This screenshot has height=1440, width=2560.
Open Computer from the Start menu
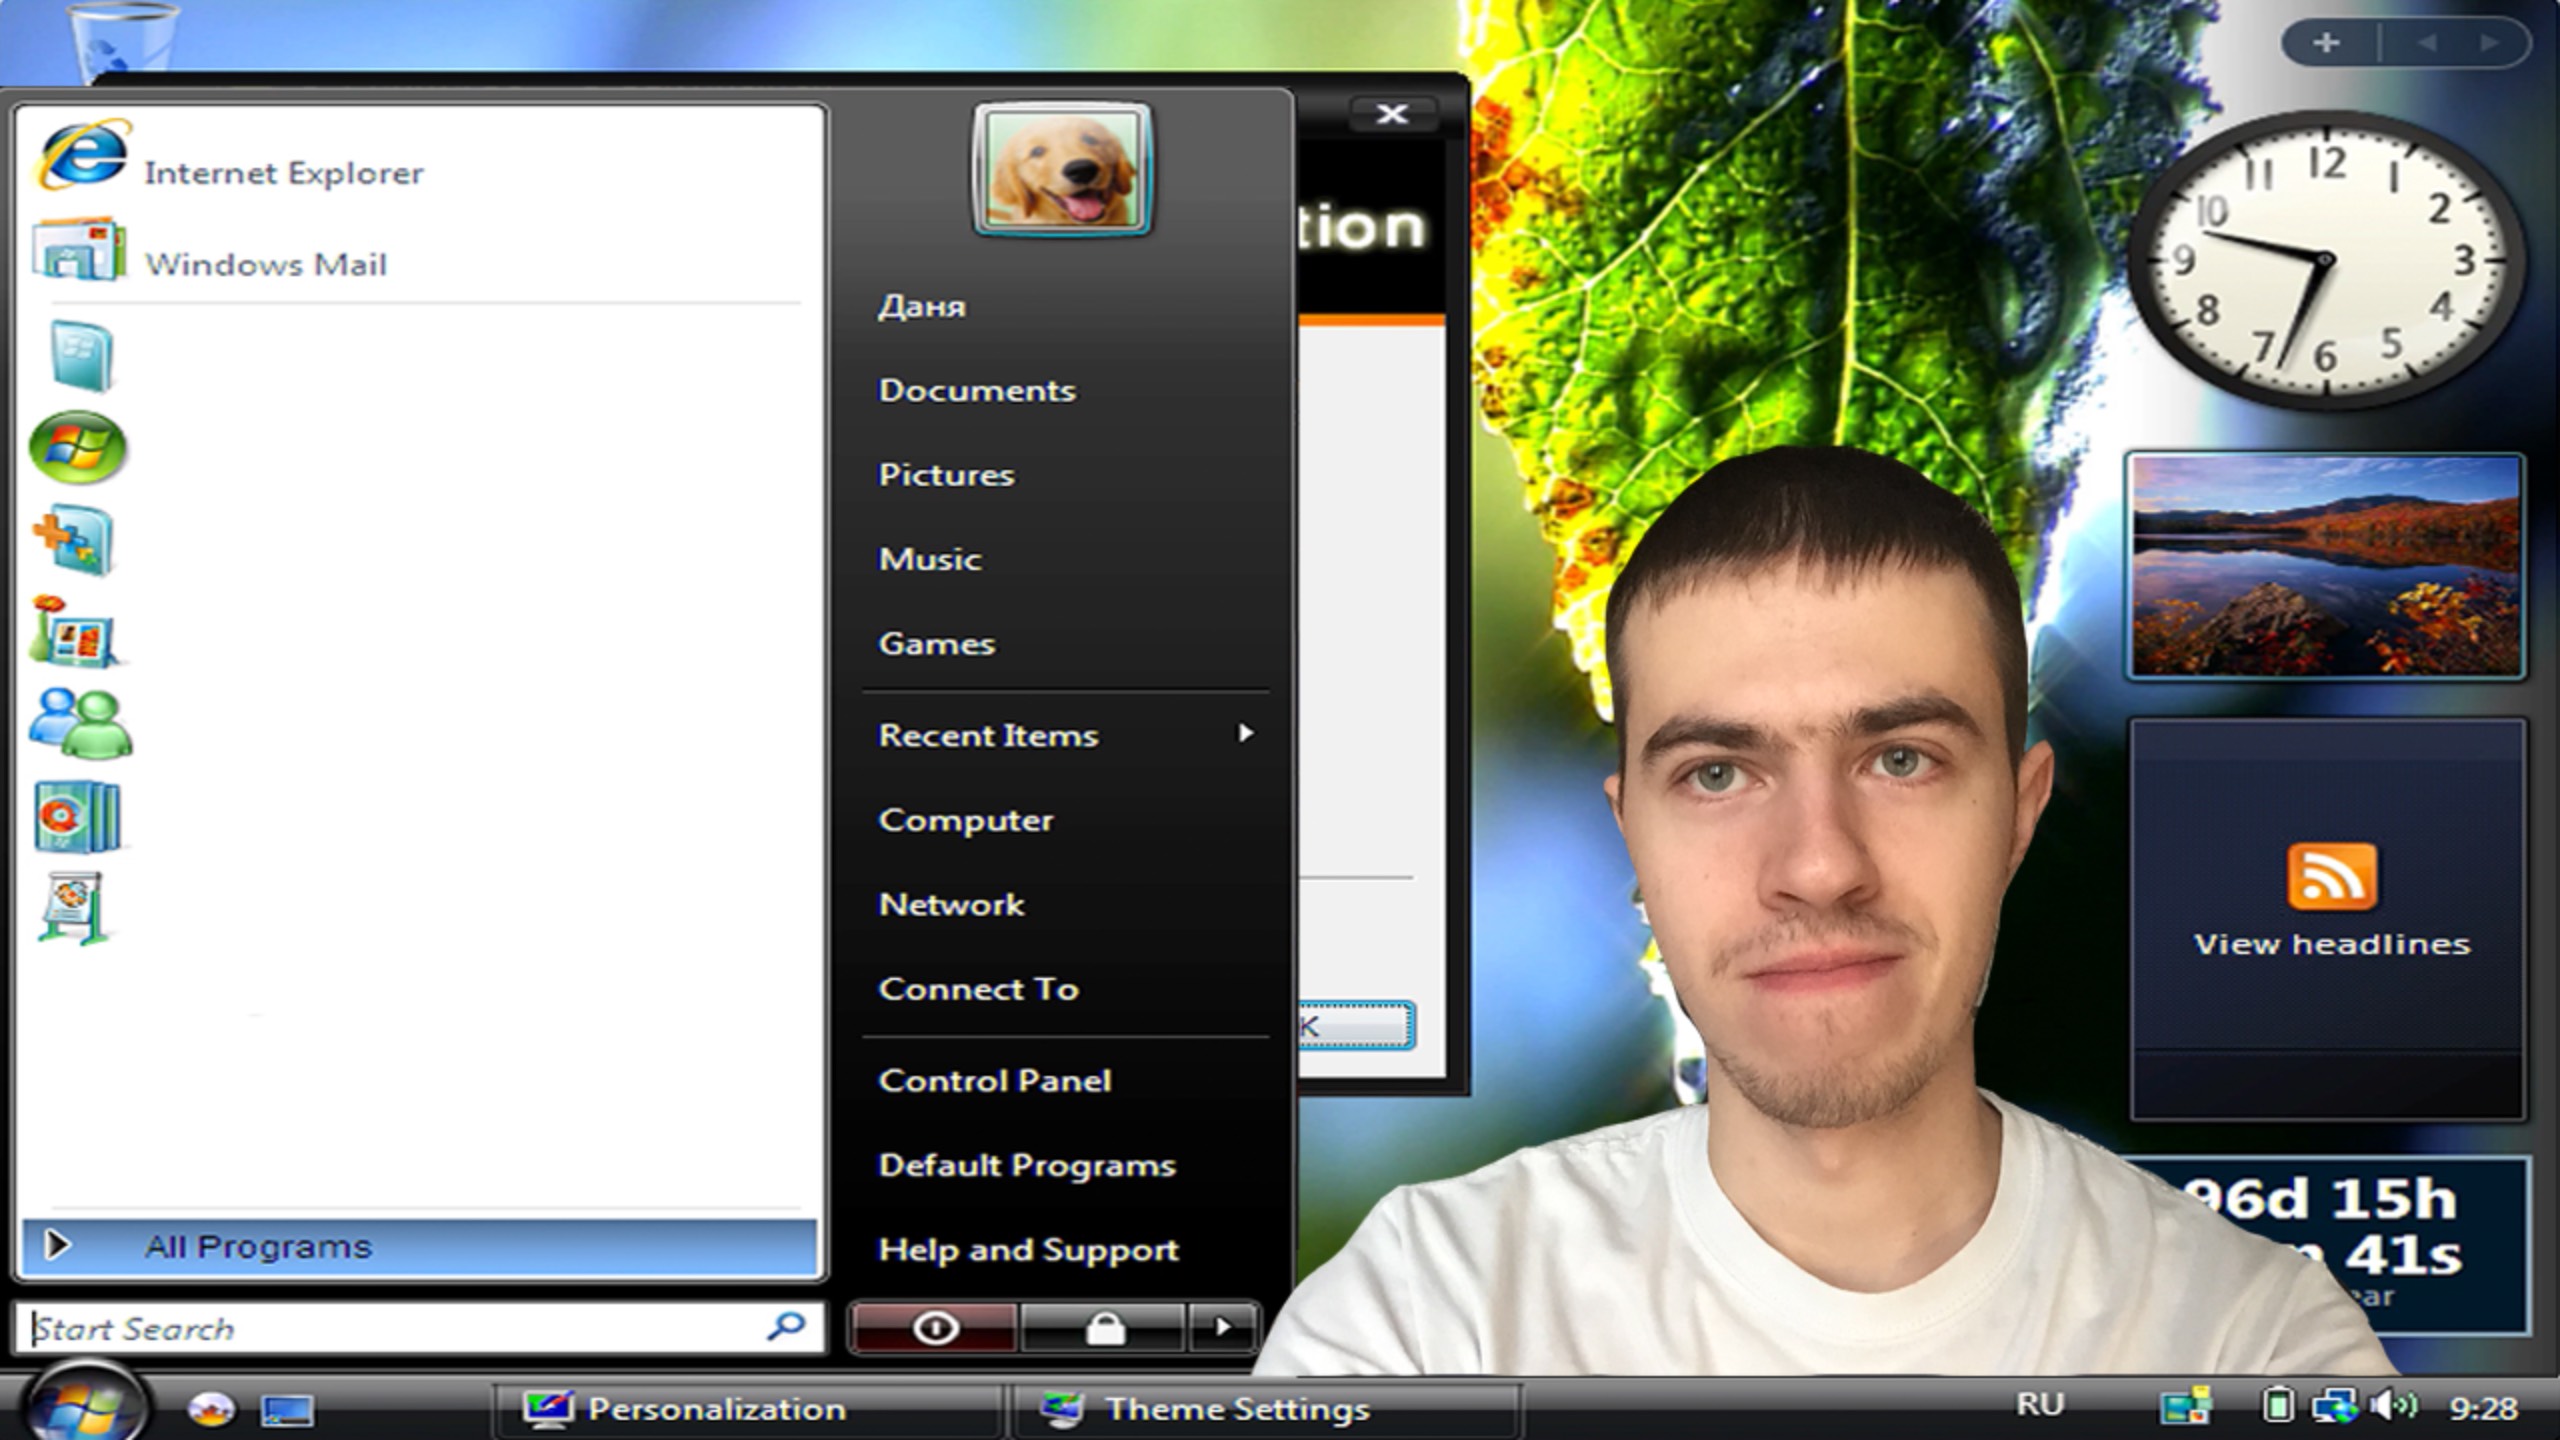(x=966, y=820)
